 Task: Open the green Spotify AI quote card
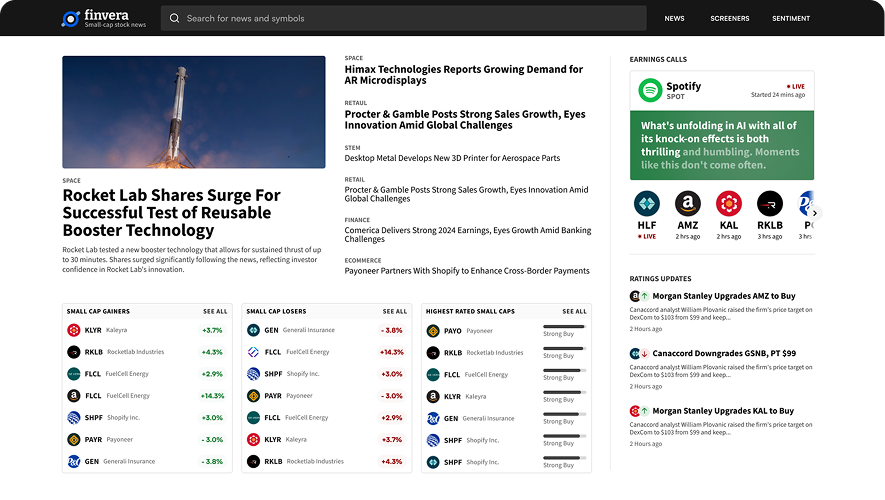point(722,145)
